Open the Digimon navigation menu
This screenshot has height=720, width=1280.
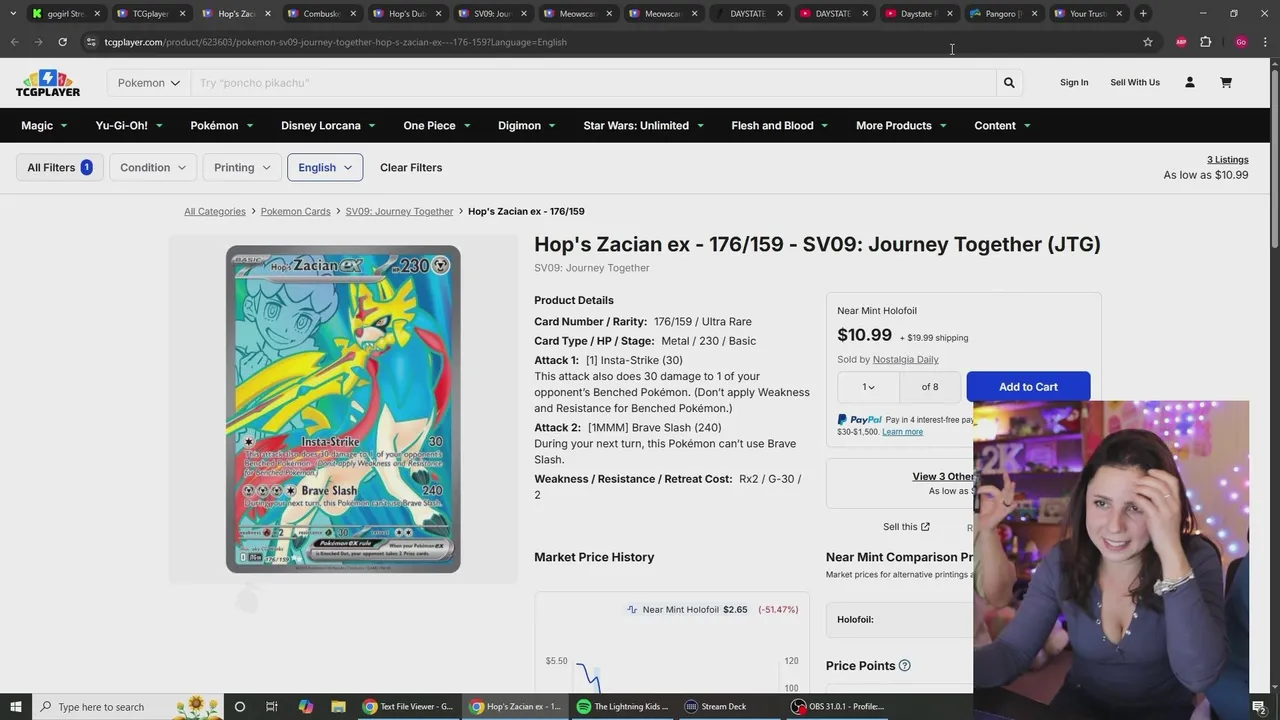pos(527,125)
